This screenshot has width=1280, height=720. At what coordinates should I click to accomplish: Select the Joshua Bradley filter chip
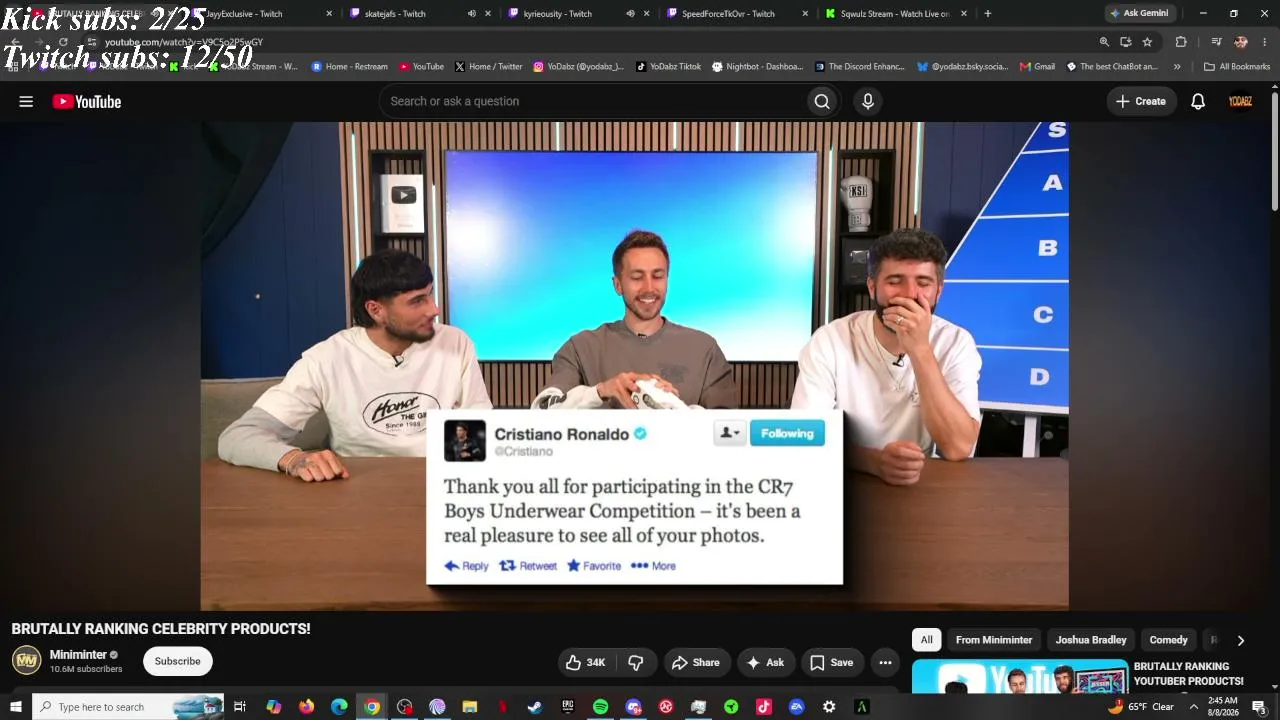pos(1091,640)
